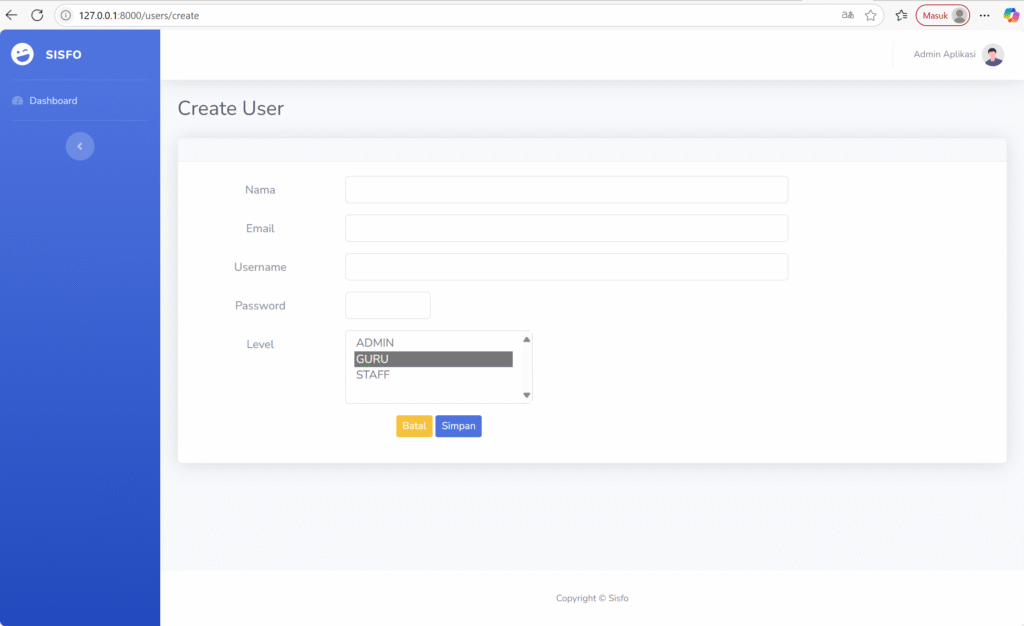1024x626 pixels.
Task: Click the Dashboard speedometer icon
Action: click(x=17, y=101)
